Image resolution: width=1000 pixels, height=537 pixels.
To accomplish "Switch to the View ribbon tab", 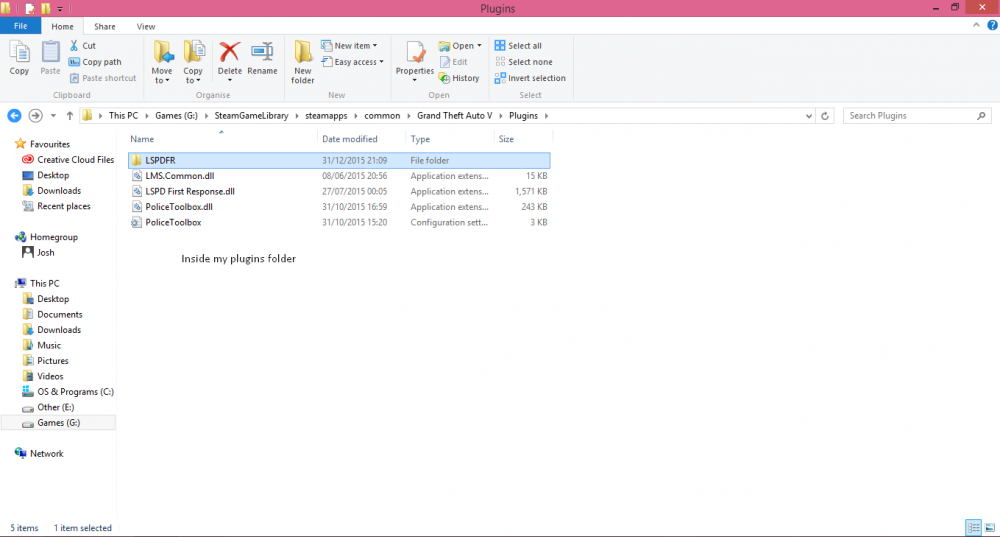I will coord(145,26).
